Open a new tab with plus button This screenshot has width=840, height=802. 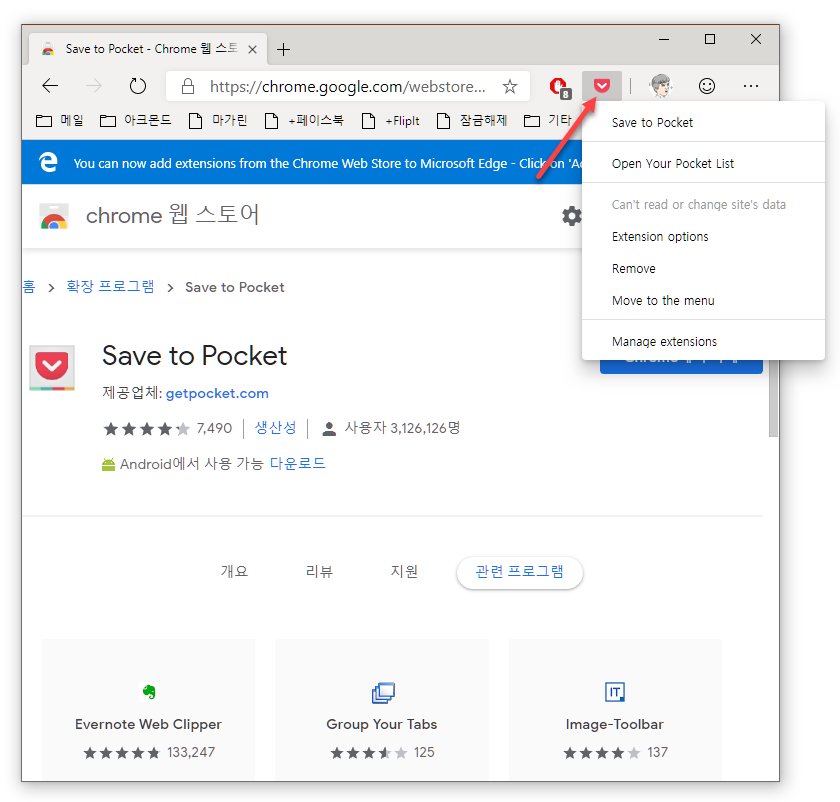point(283,49)
